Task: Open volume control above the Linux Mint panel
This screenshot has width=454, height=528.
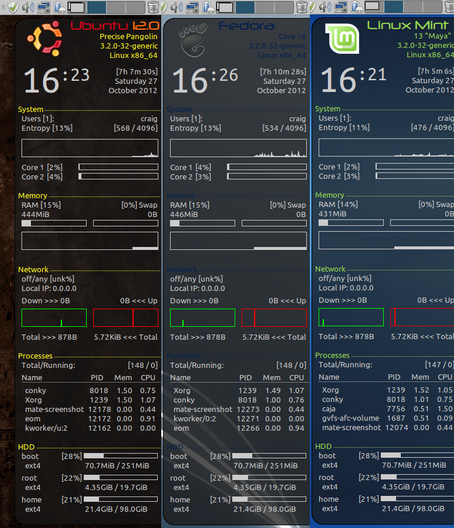Action: coord(325,7)
